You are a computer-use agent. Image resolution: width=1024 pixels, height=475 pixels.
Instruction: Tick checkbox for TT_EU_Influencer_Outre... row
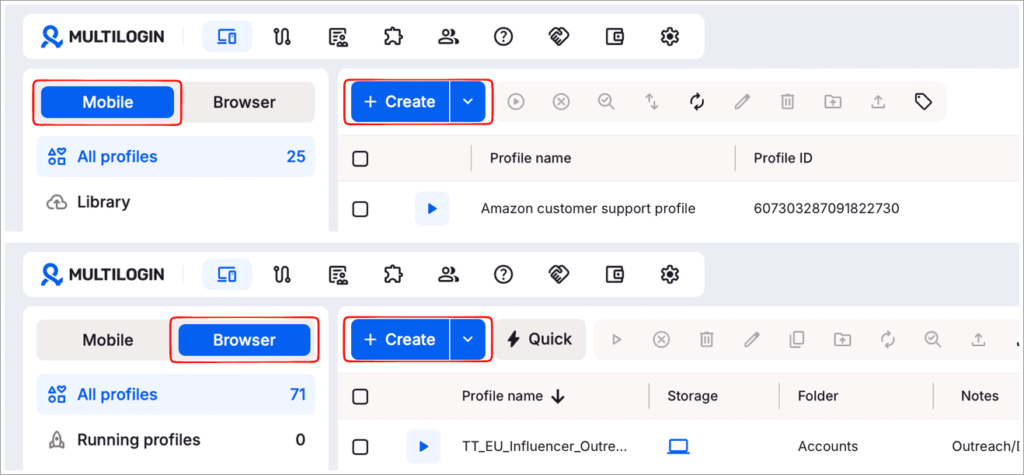(x=360, y=447)
